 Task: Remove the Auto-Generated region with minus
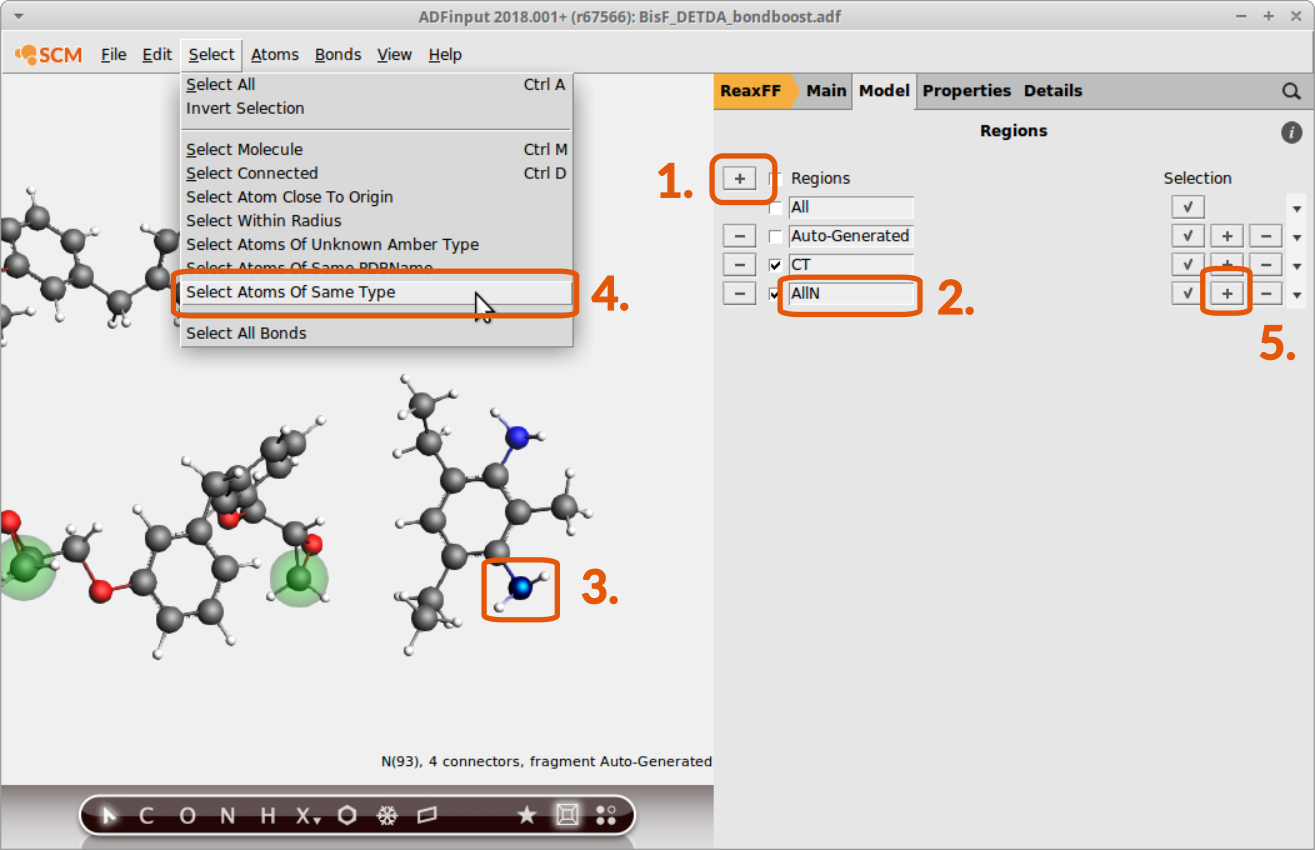click(x=739, y=236)
